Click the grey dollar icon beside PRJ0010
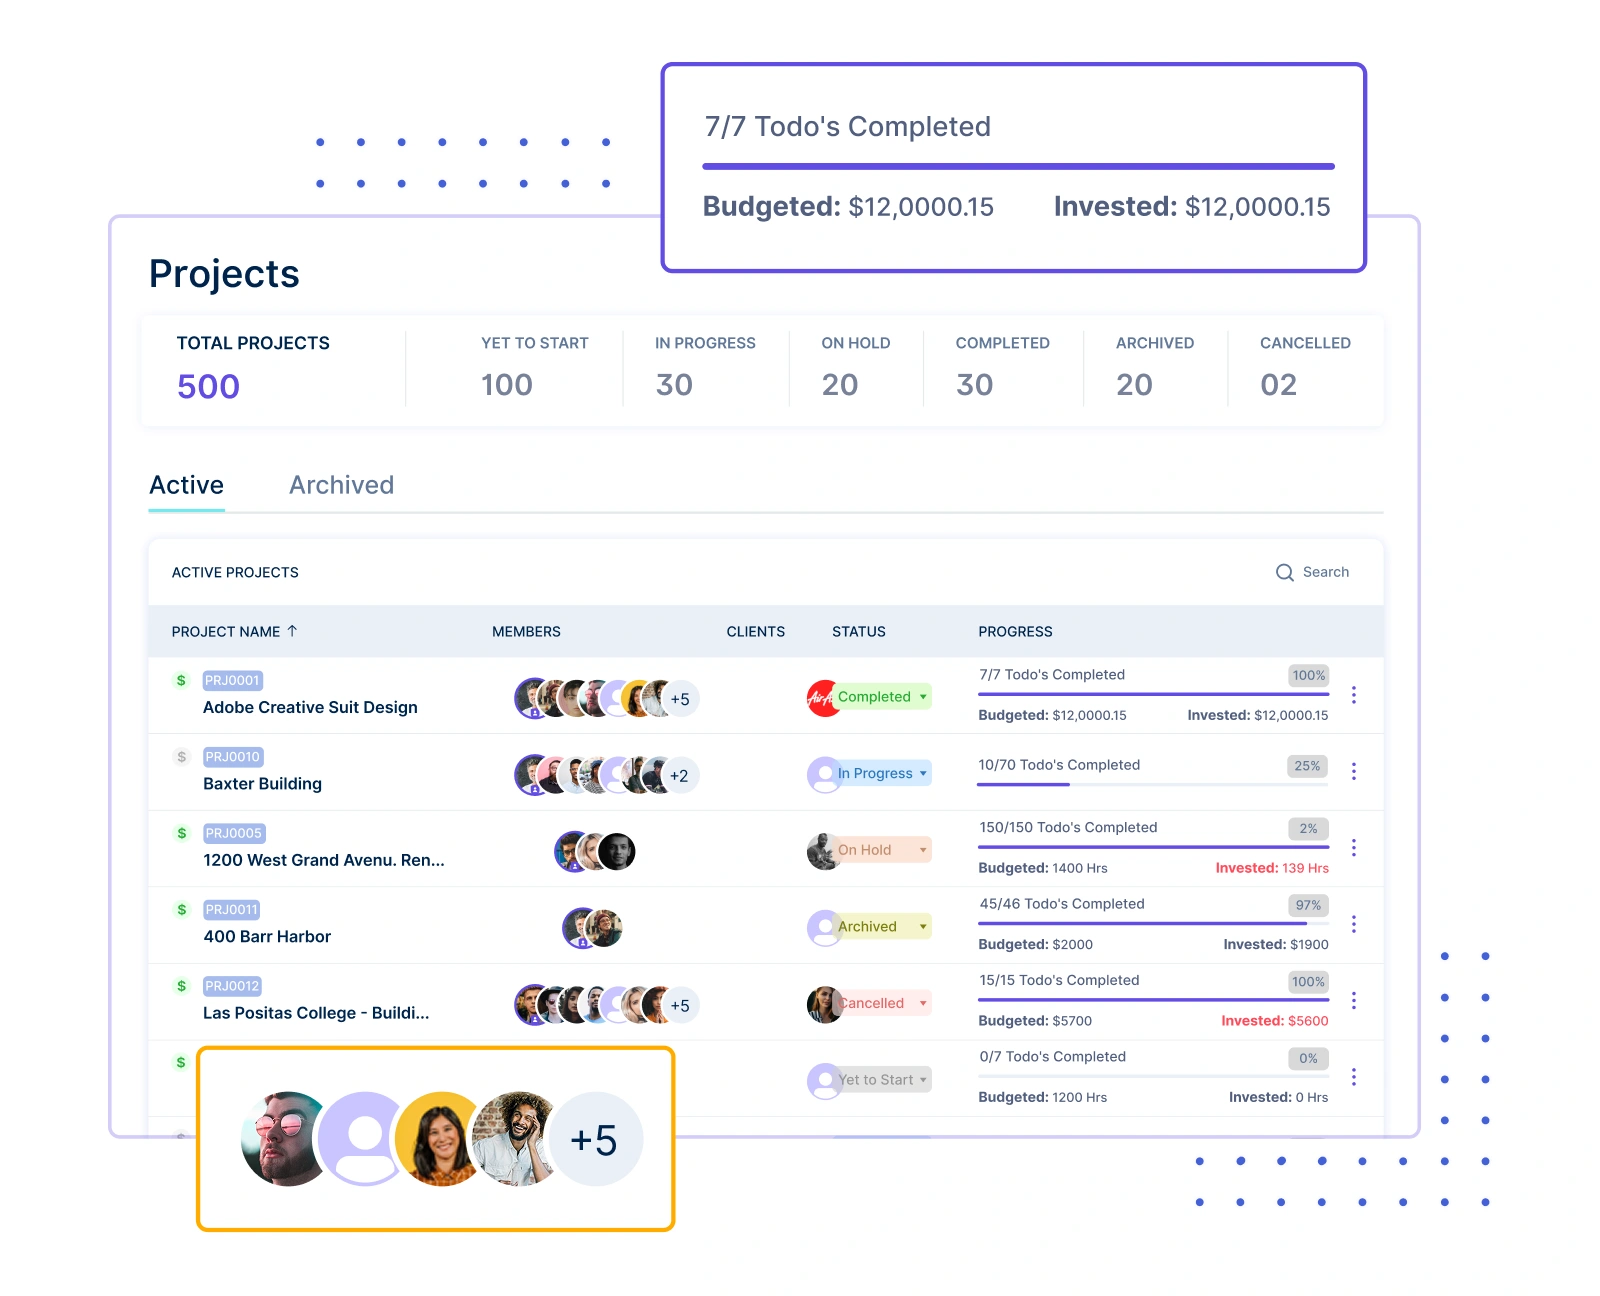1600x1296 pixels. [181, 757]
